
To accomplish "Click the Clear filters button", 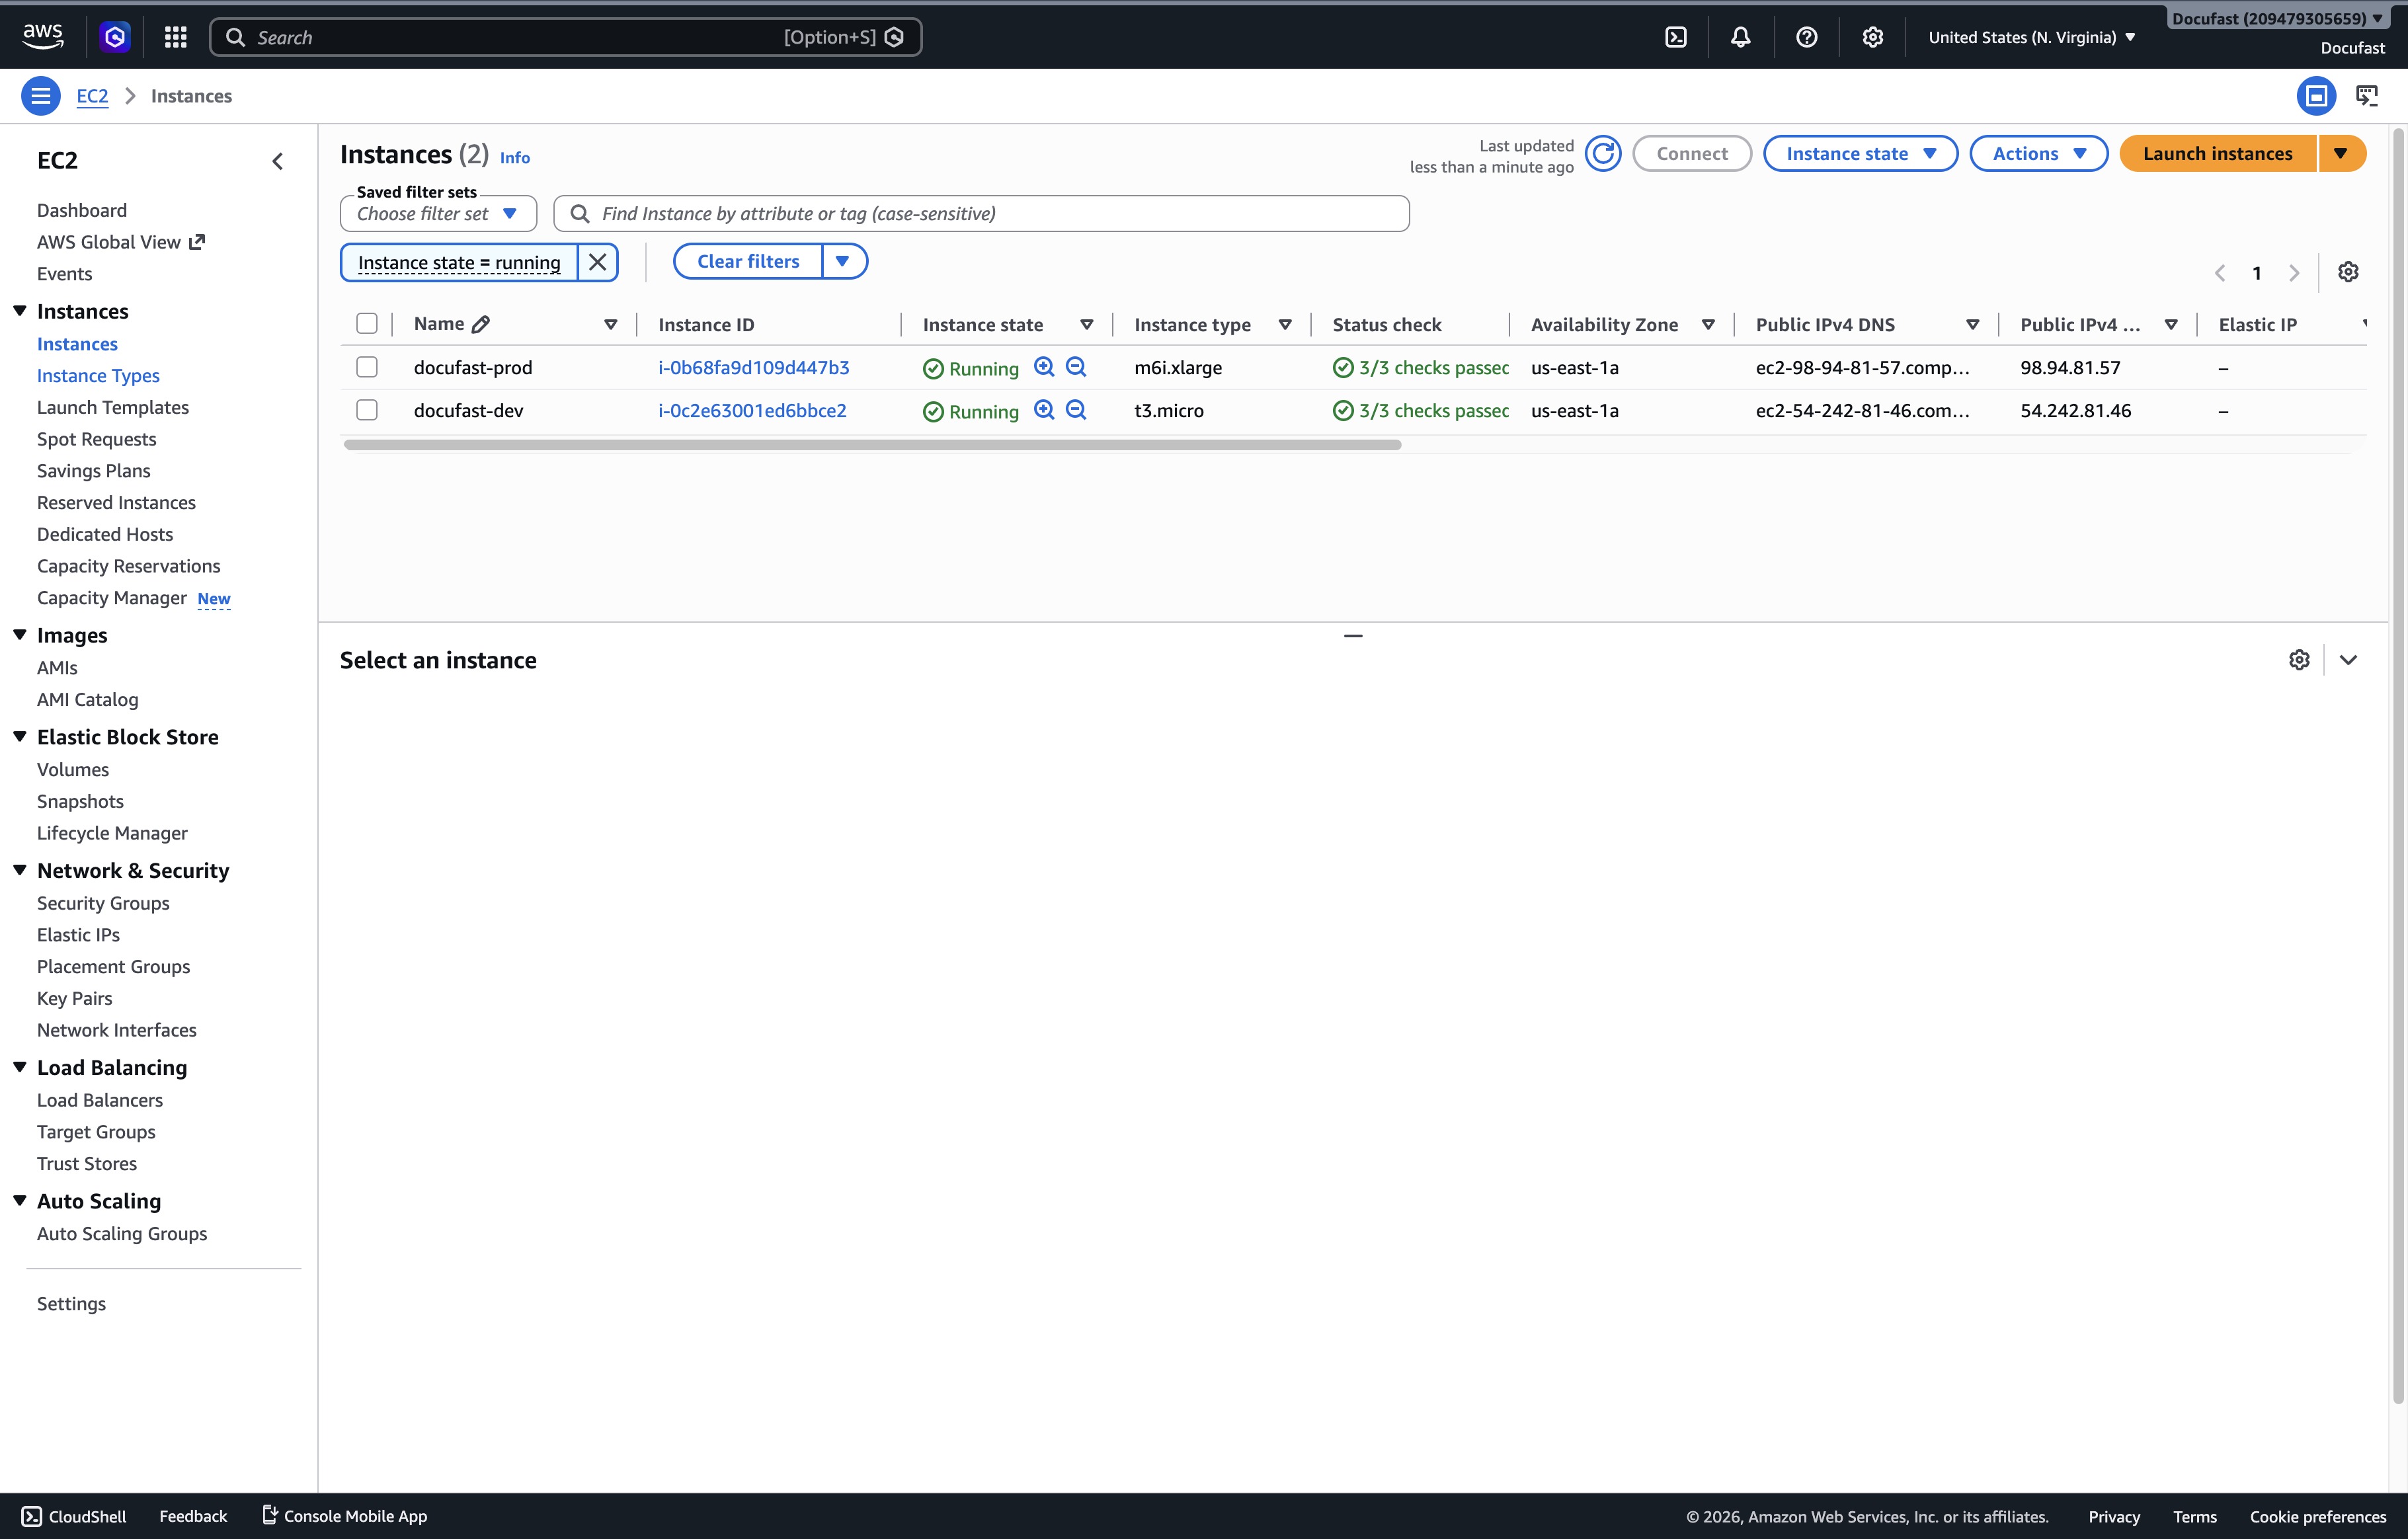I will click(748, 262).
